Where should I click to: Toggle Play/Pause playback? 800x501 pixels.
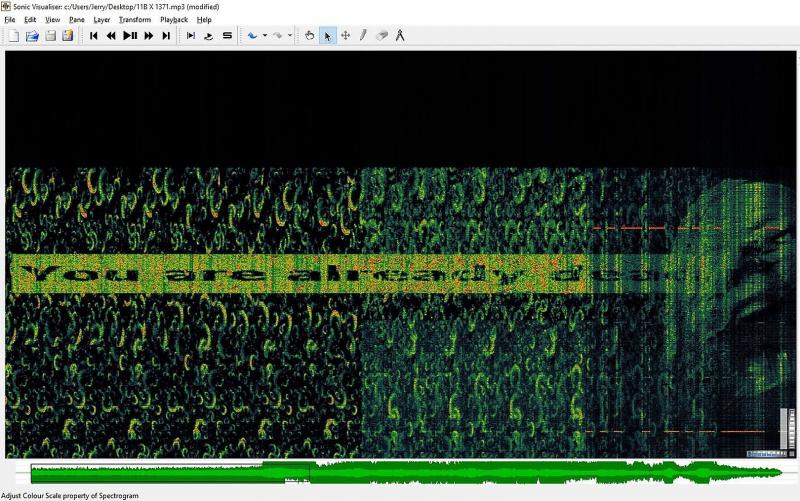pos(130,36)
